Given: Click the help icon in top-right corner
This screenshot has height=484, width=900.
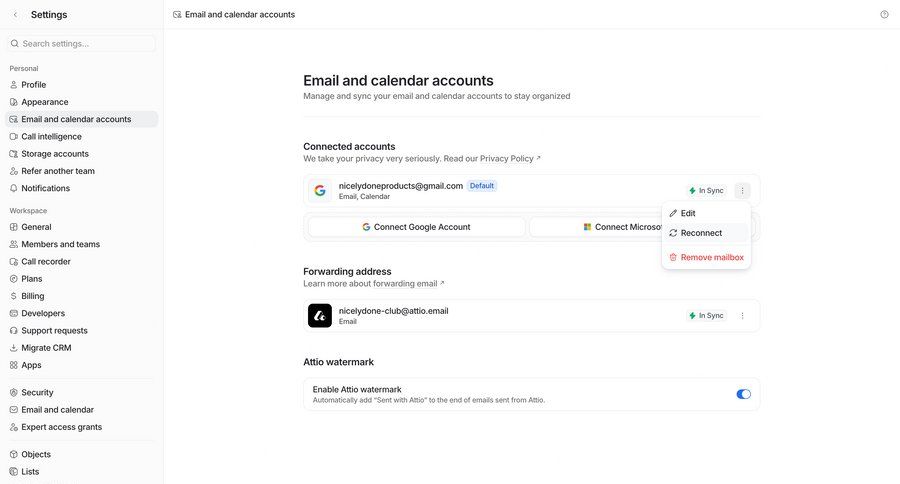Looking at the screenshot, I should click(884, 15).
